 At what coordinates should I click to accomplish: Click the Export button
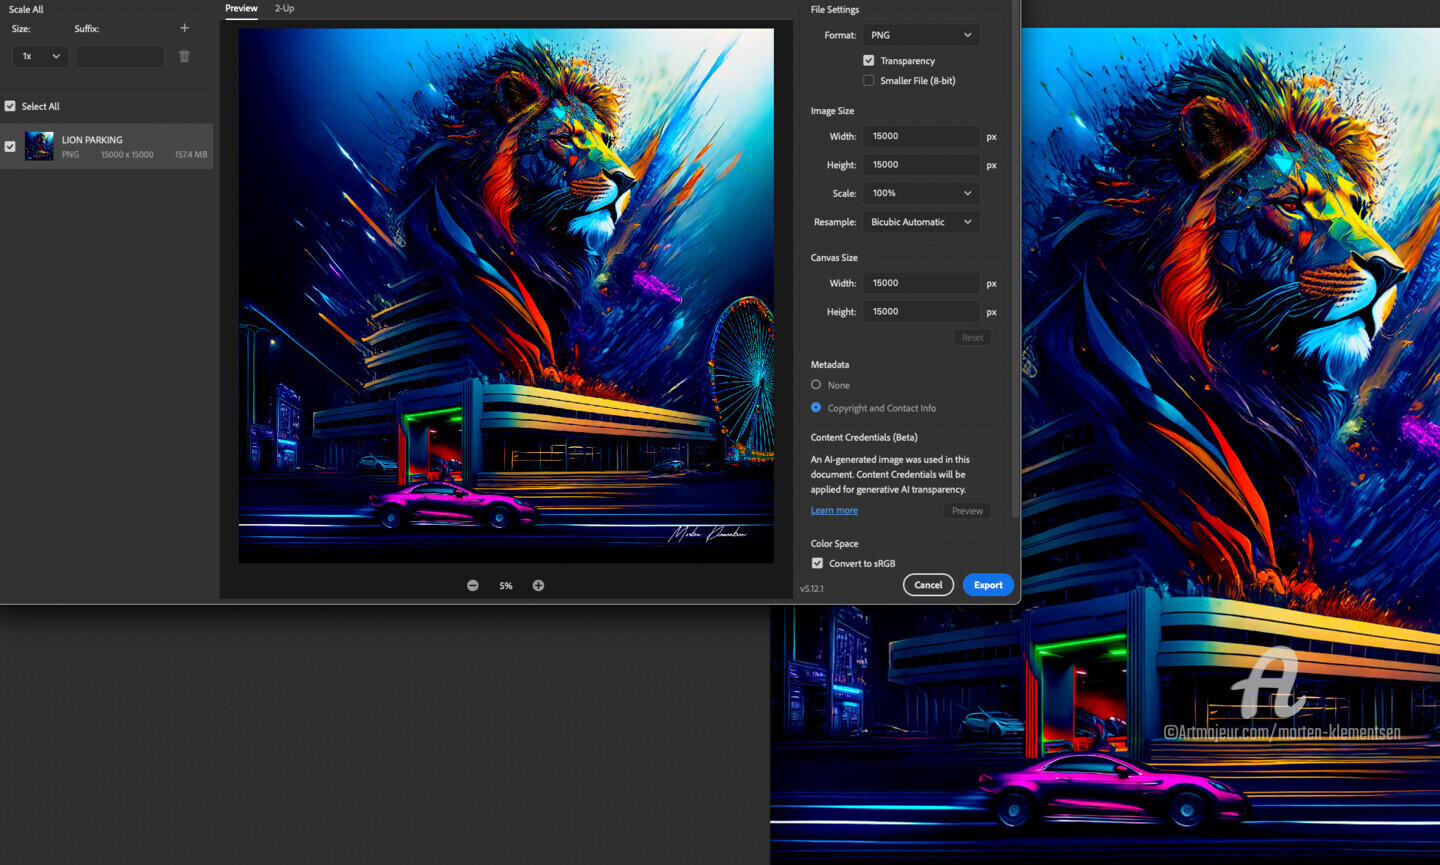point(988,585)
